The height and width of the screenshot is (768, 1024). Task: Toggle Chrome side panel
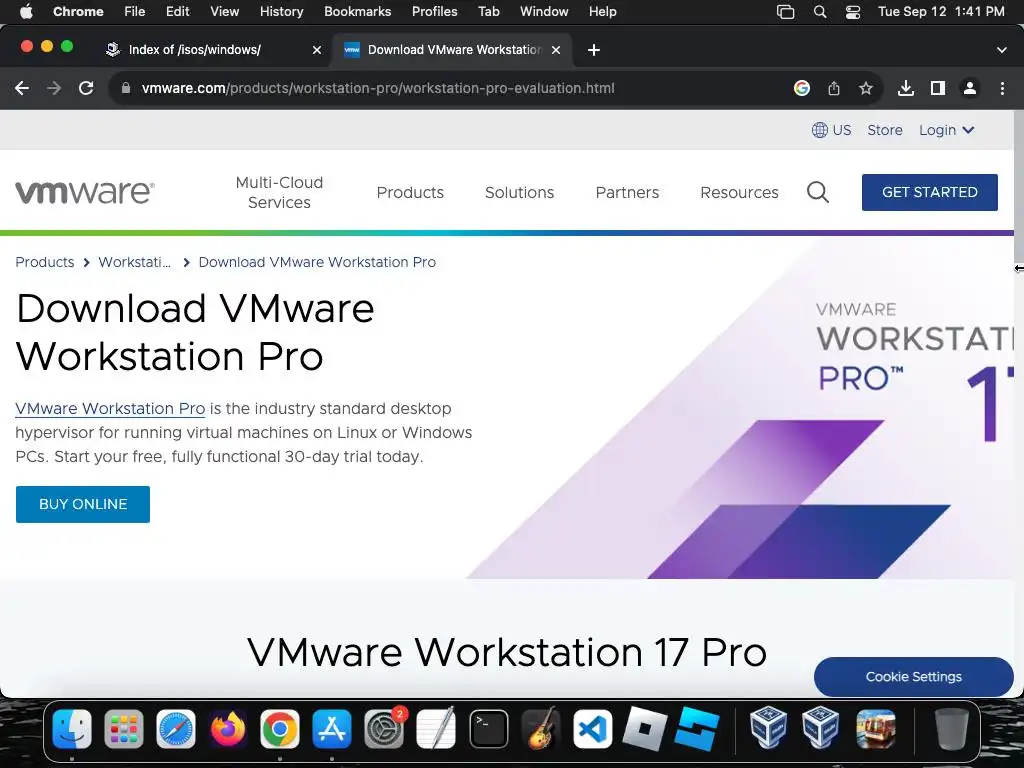[938, 88]
